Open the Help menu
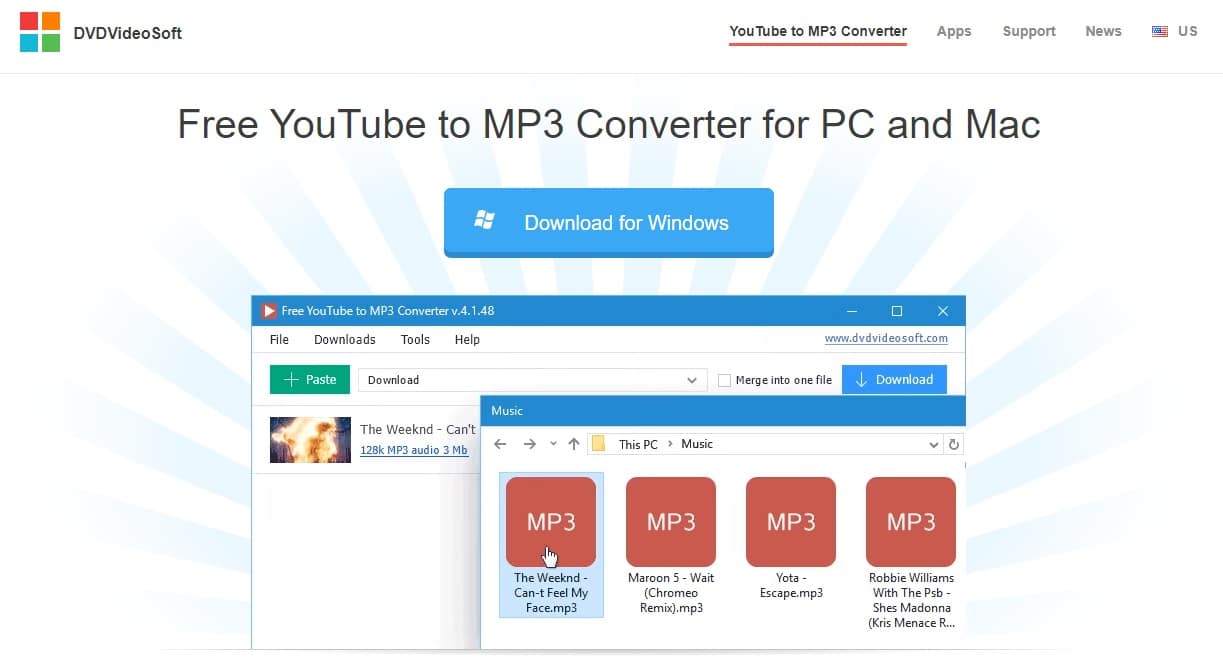The width and height of the screenshot is (1223, 657). coord(467,340)
